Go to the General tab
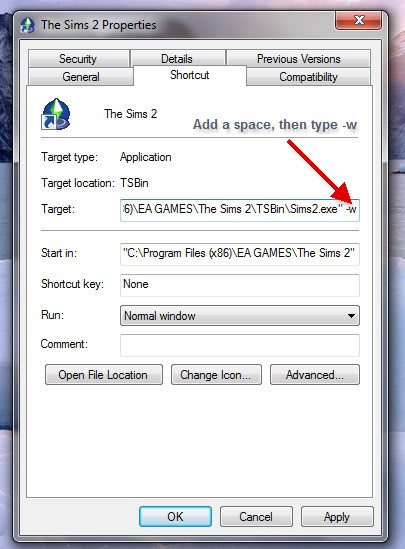The height and width of the screenshot is (549, 405). [x=81, y=77]
